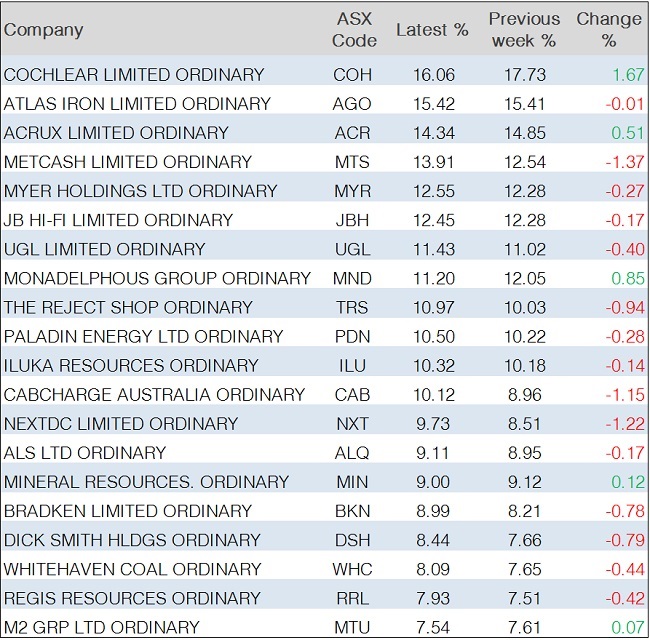The image size is (650, 640).
Task: Click MYER HOLDINGS LTD ORDINARY
Action: [x=141, y=191]
